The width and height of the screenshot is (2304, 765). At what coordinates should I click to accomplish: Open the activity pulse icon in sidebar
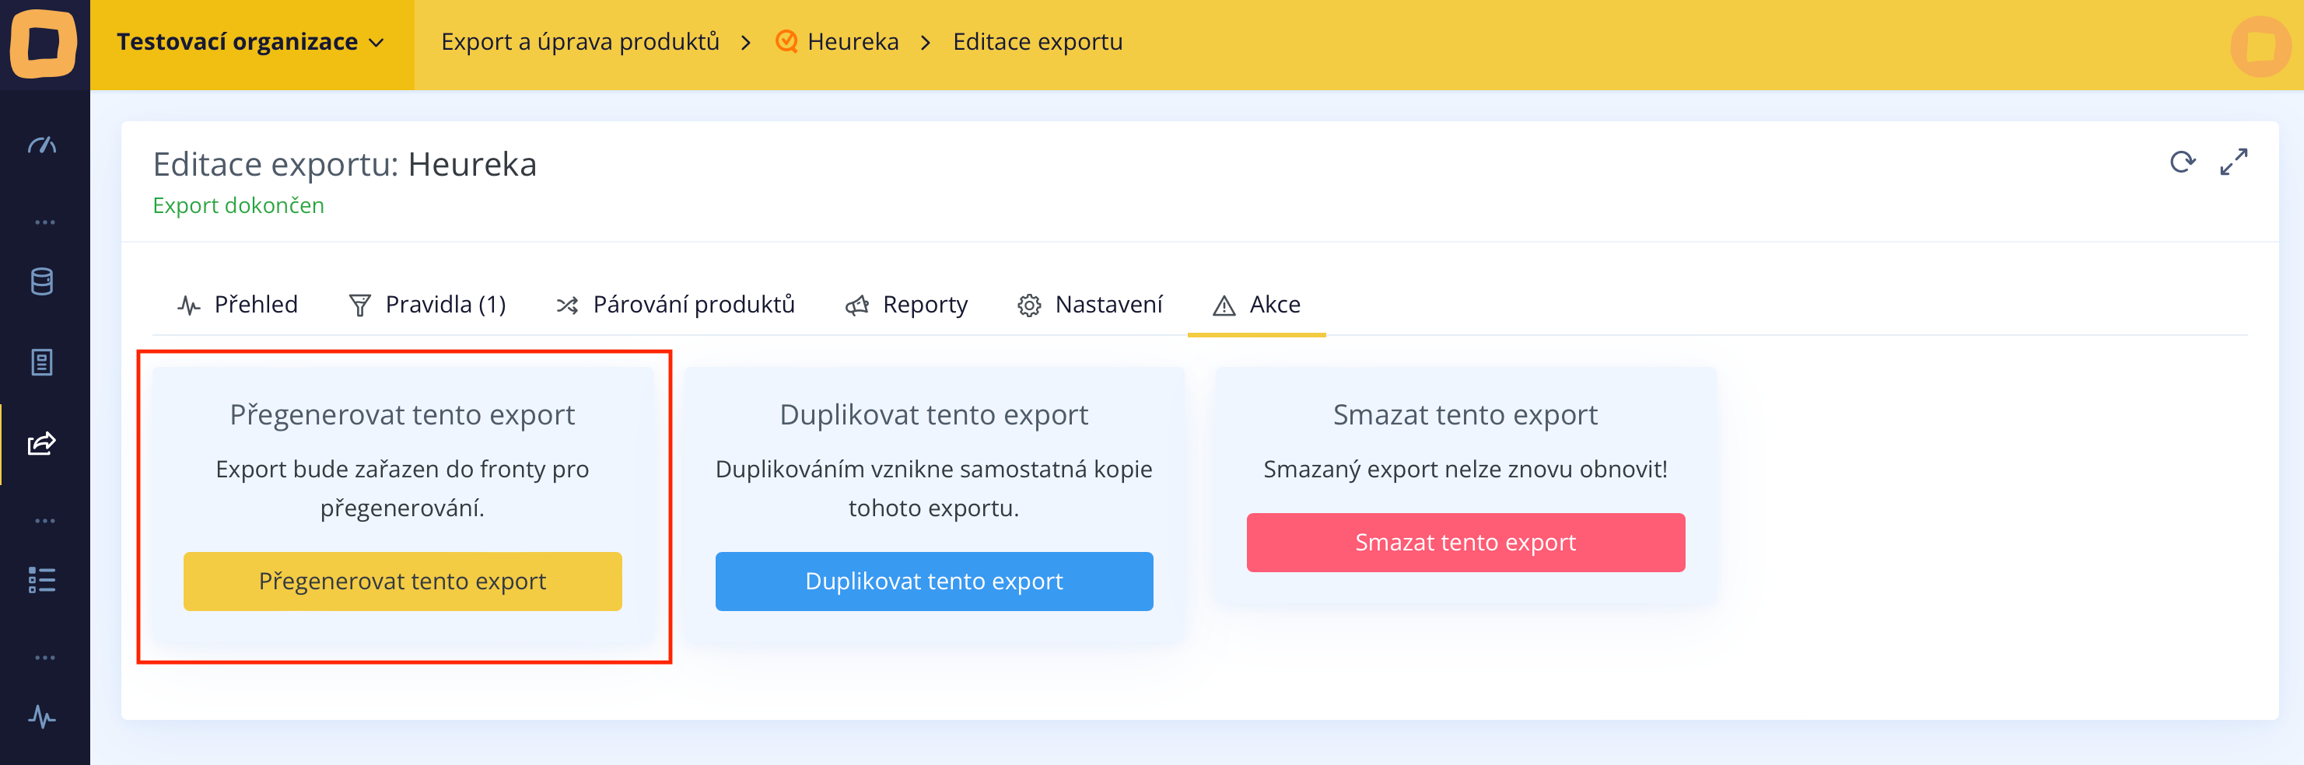pyautogui.click(x=42, y=717)
